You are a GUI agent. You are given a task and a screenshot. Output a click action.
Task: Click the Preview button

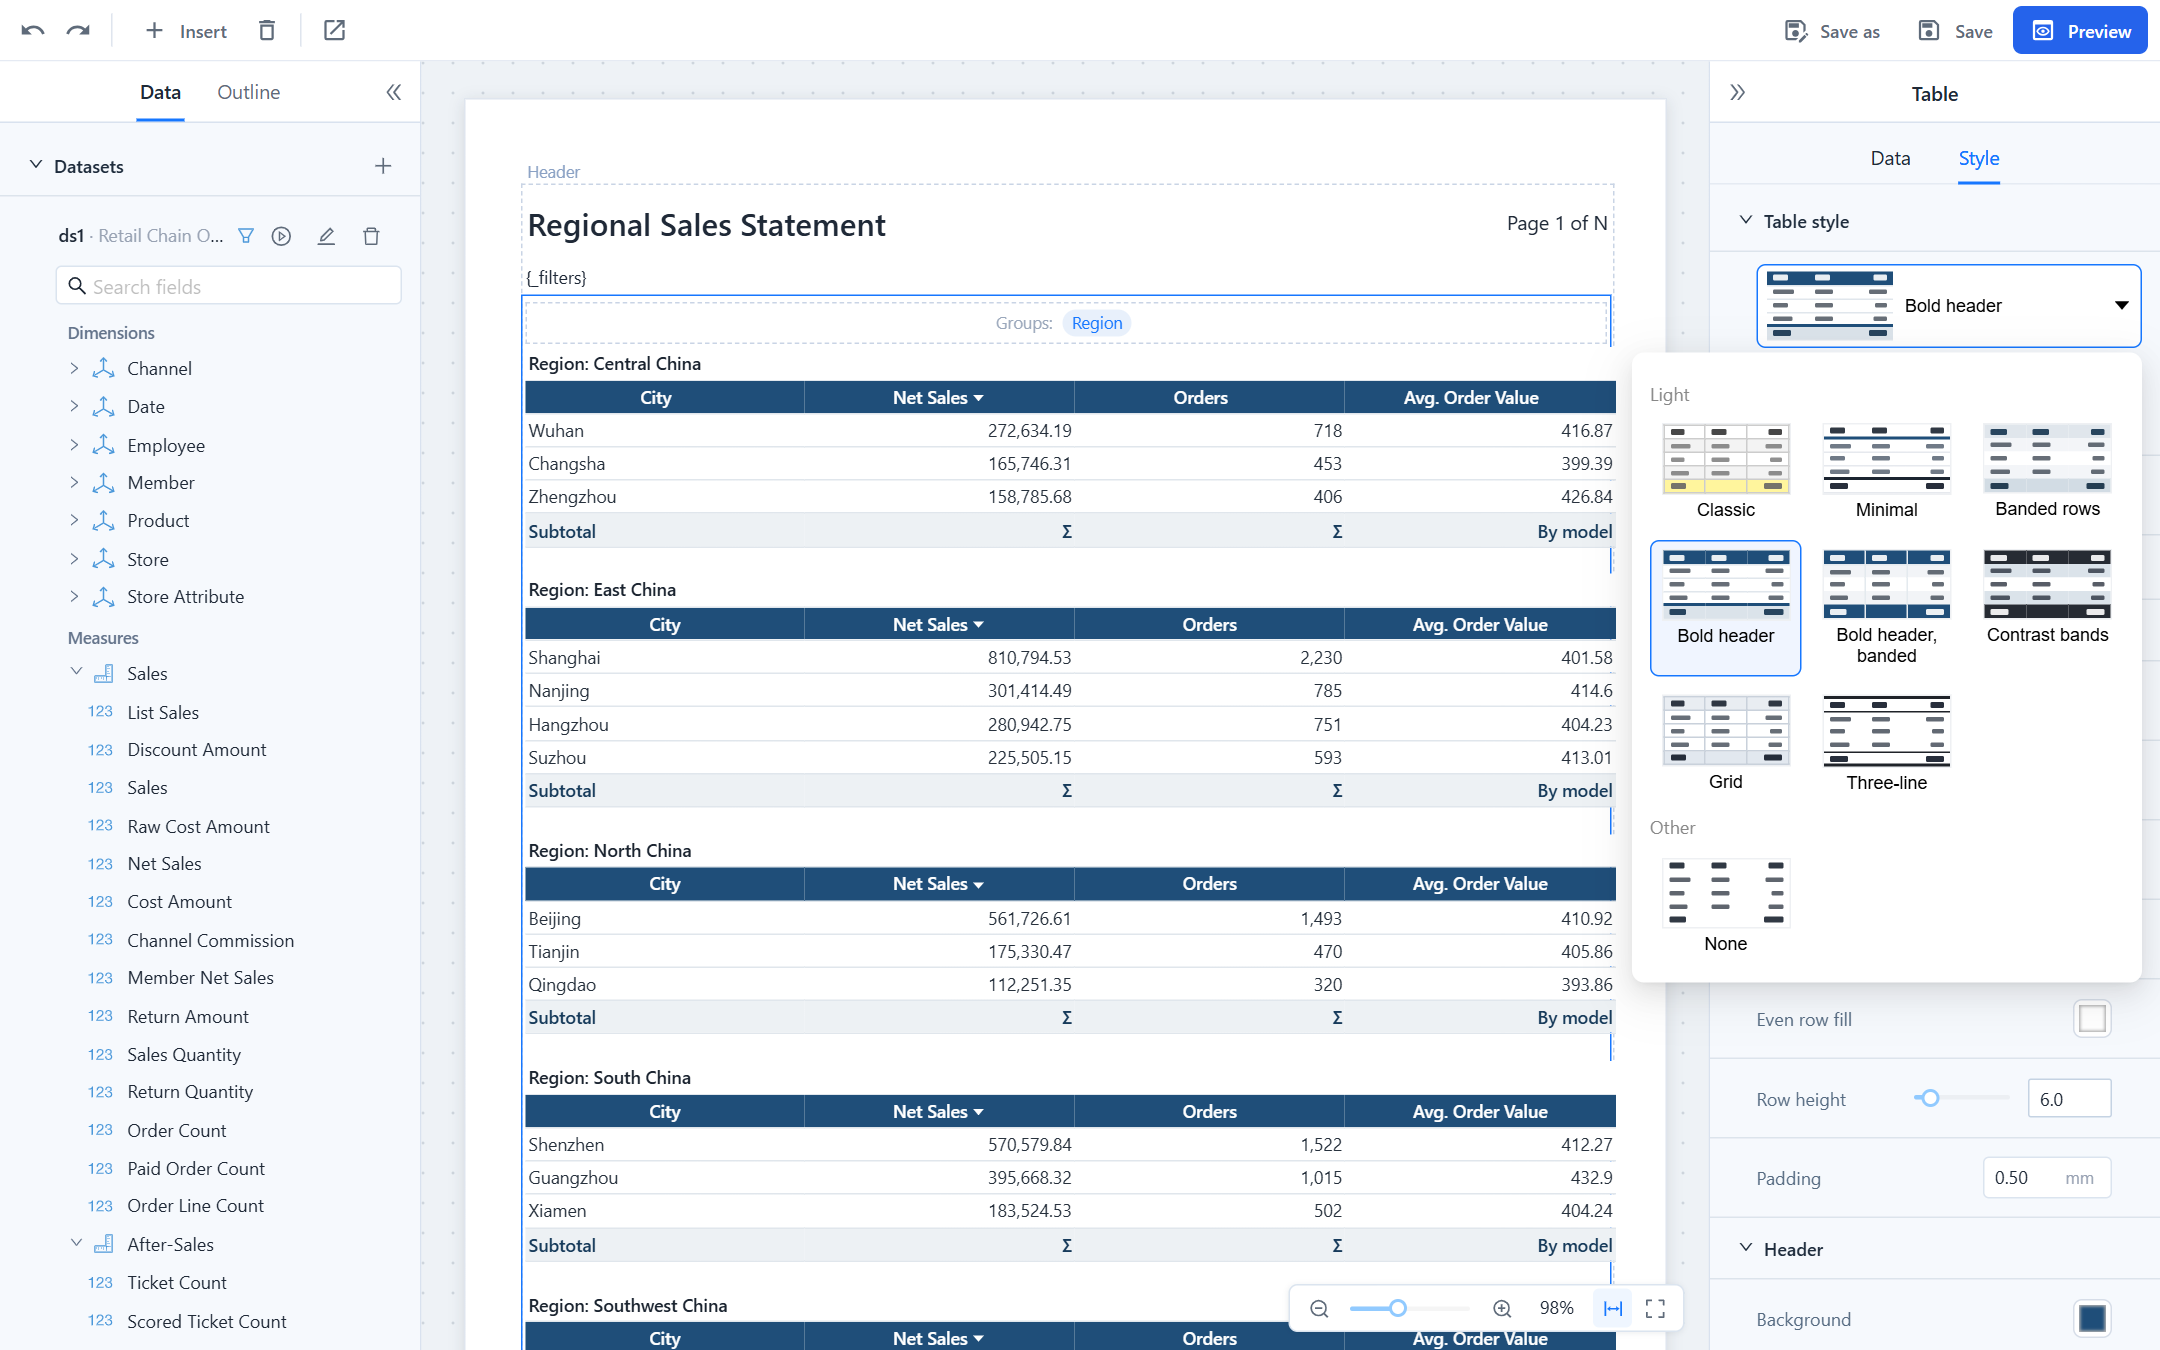2080,31
